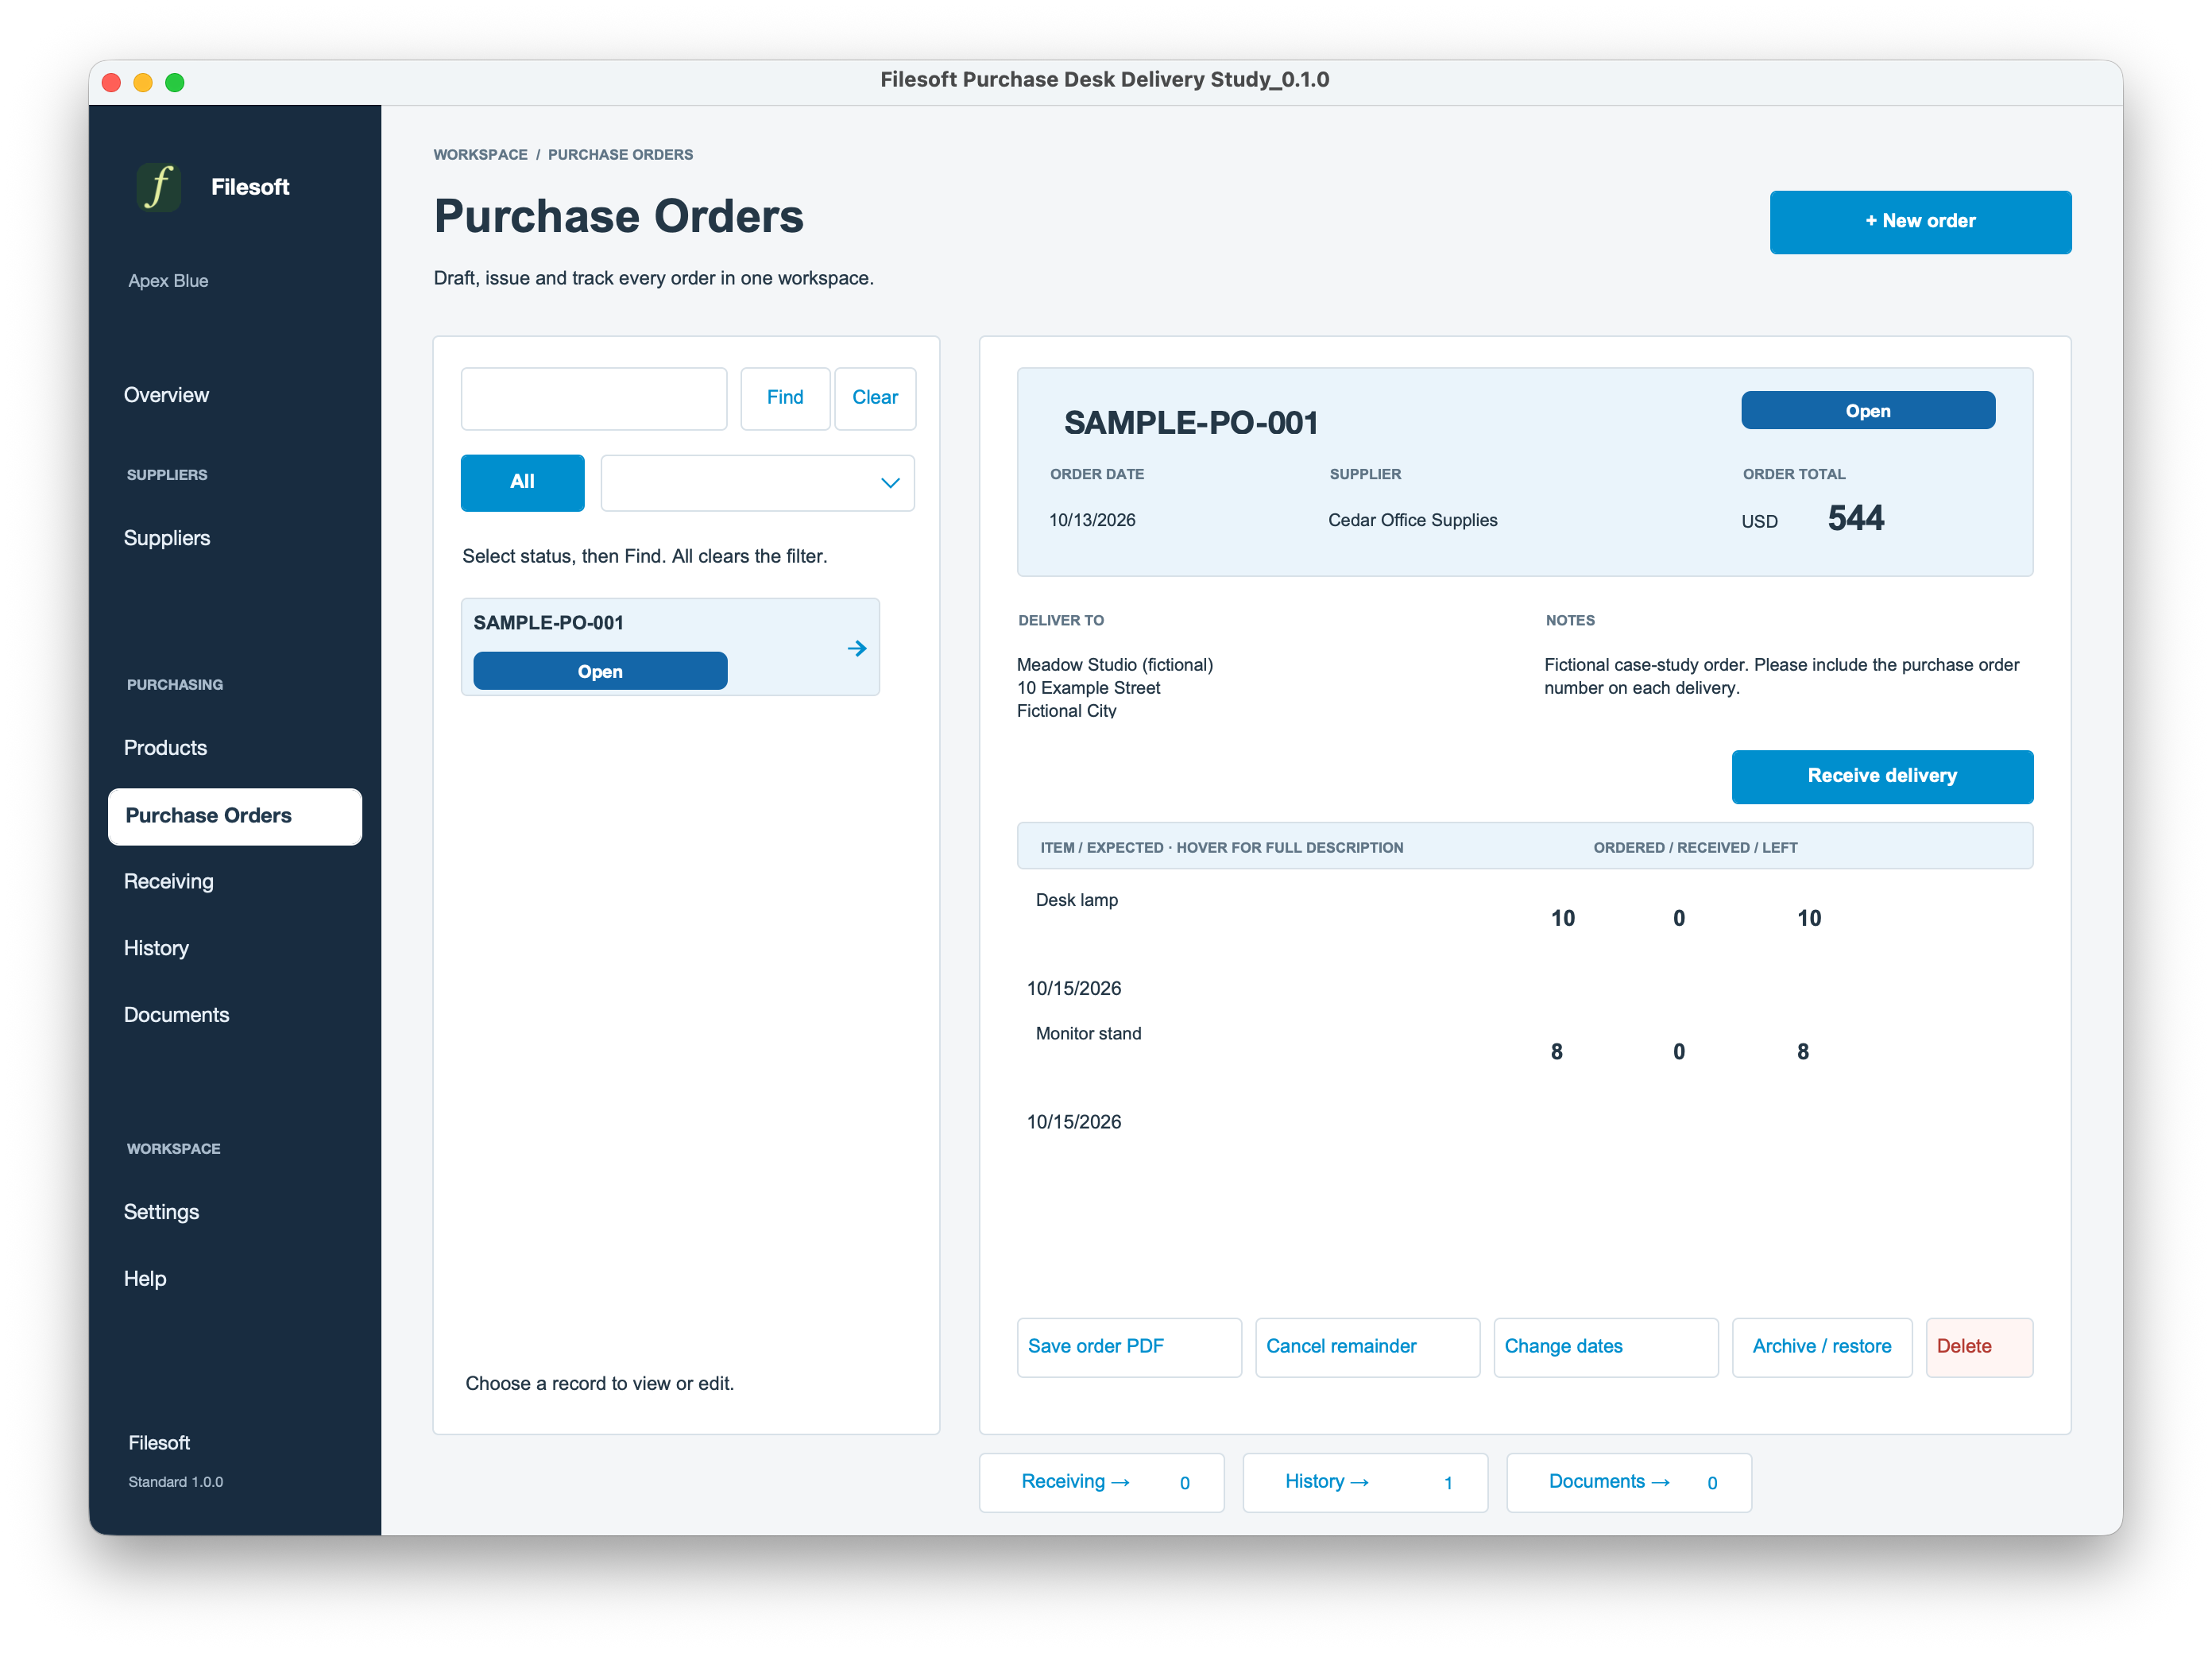
Task: Open the Receiving related records link
Action: pyautogui.click(x=1101, y=1483)
